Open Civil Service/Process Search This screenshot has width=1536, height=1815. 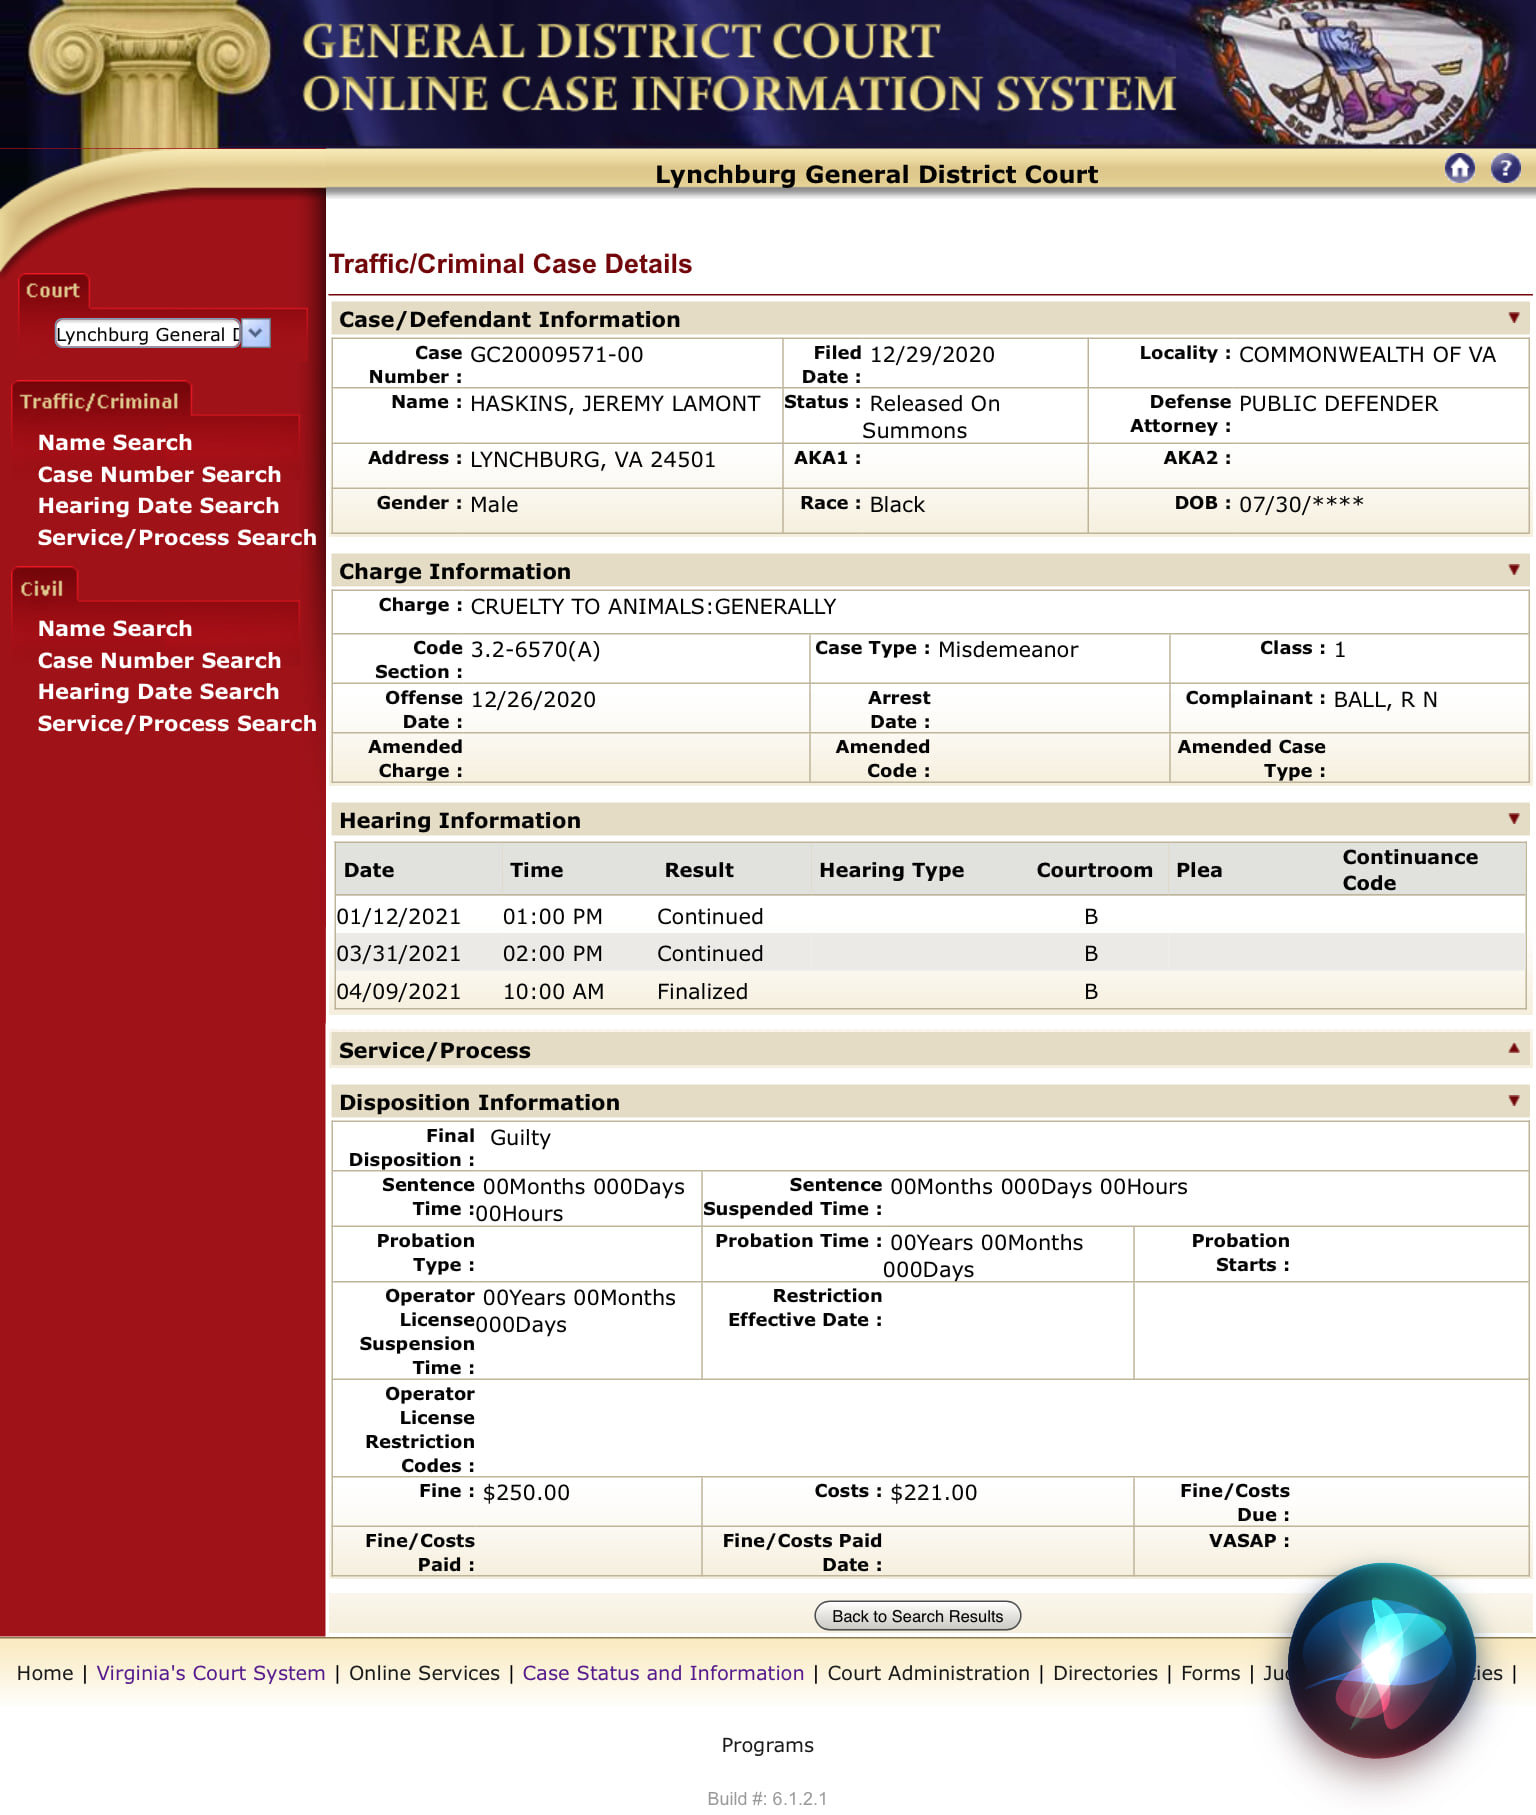pyautogui.click(x=177, y=723)
